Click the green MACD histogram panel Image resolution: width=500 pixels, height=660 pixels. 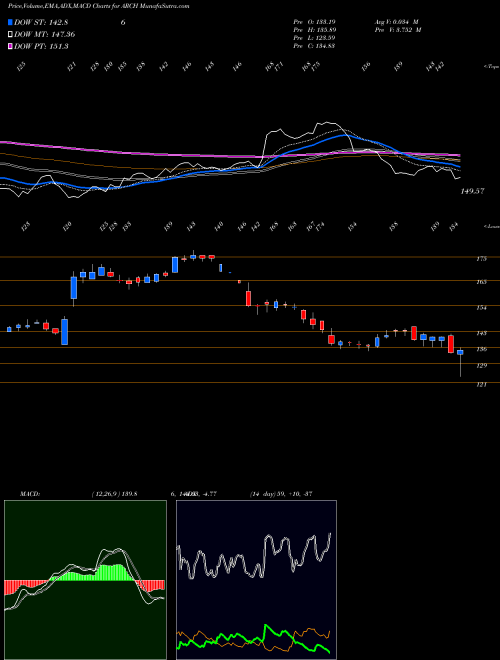(x=85, y=580)
